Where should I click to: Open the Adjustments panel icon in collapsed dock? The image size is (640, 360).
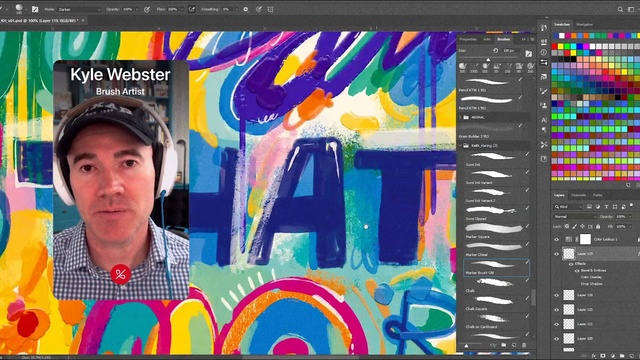[x=544, y=42]
